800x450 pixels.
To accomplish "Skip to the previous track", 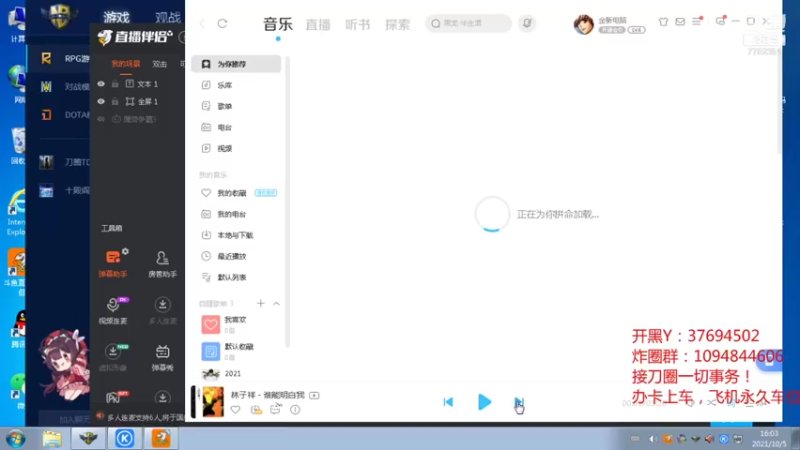I will click(448, 402).
